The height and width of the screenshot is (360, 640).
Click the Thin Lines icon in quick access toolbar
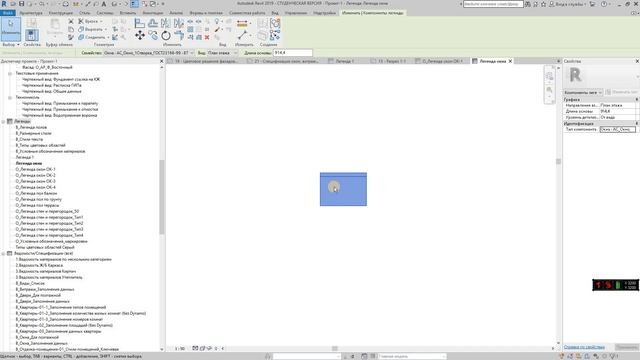pyautogui.click(x=134, y=4)
